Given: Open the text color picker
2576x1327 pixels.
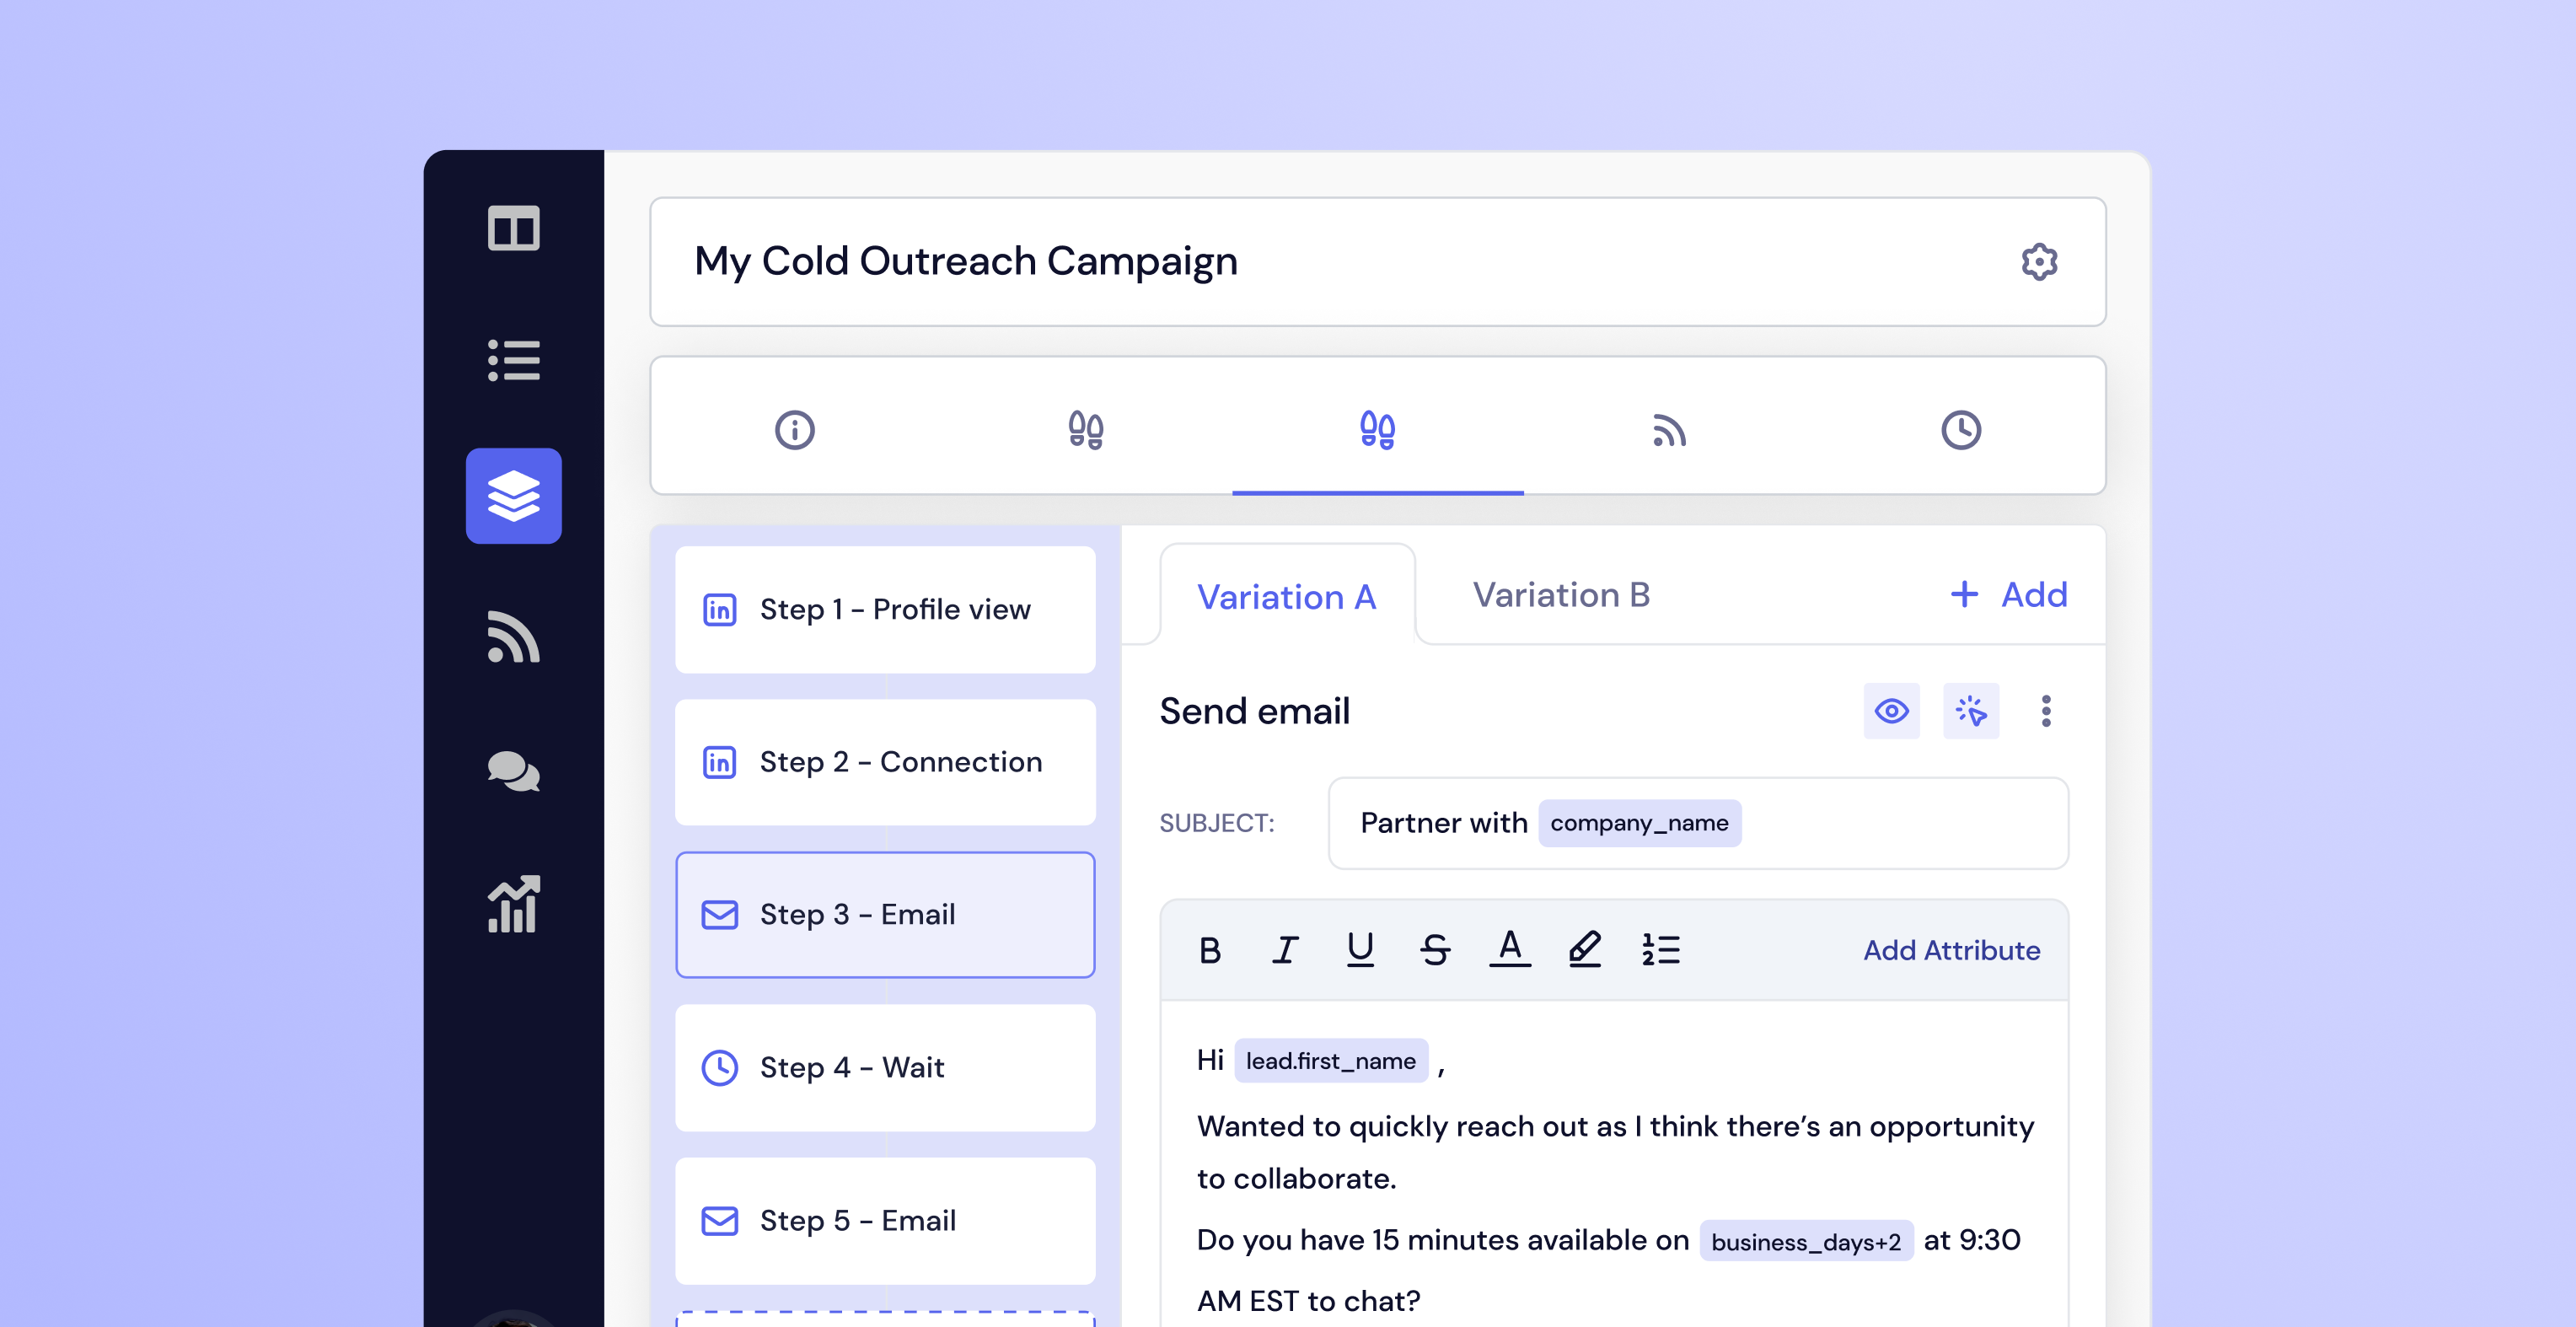Looking at the screenshot, I should click(x=1510, y=948).
